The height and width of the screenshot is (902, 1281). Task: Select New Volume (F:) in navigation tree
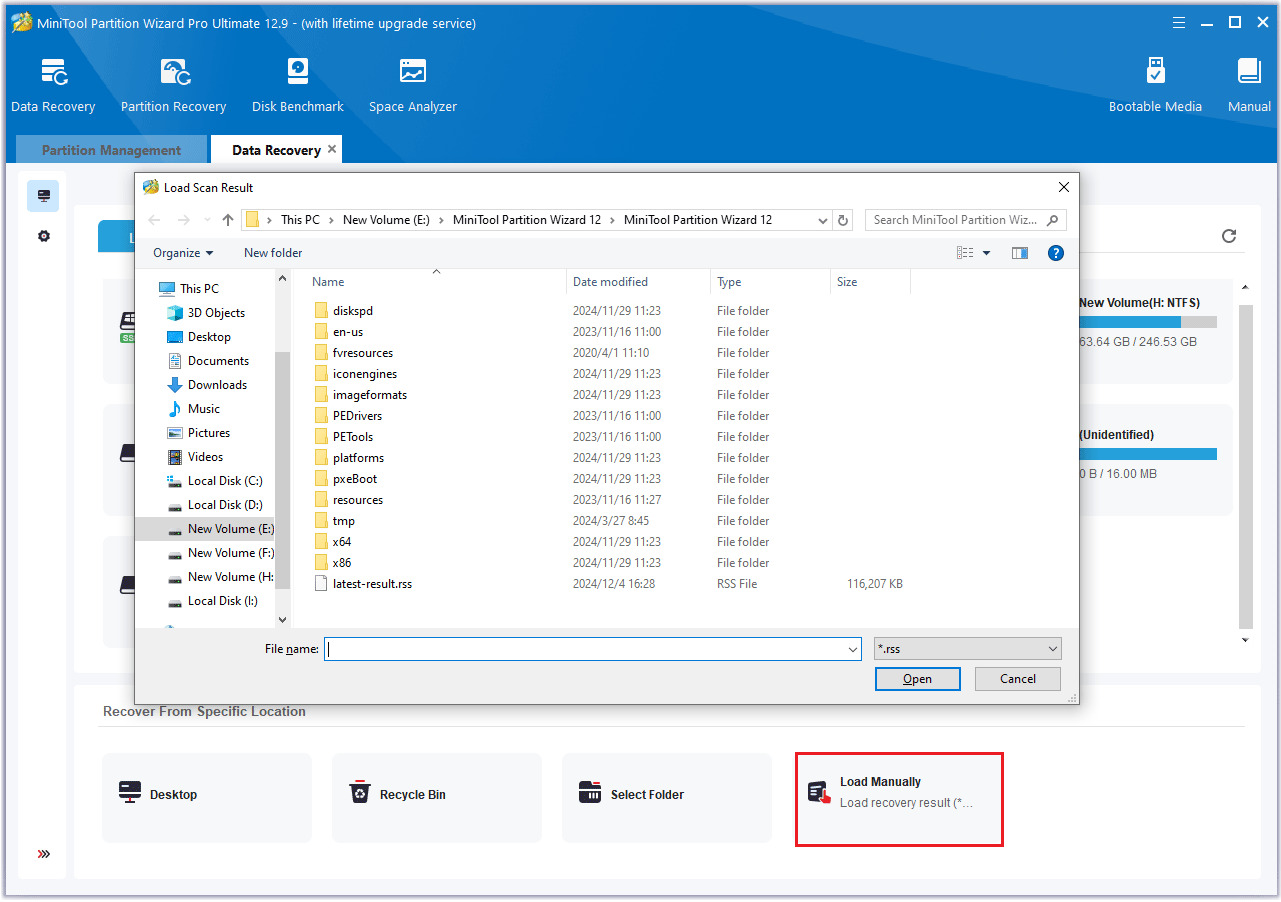230,553
